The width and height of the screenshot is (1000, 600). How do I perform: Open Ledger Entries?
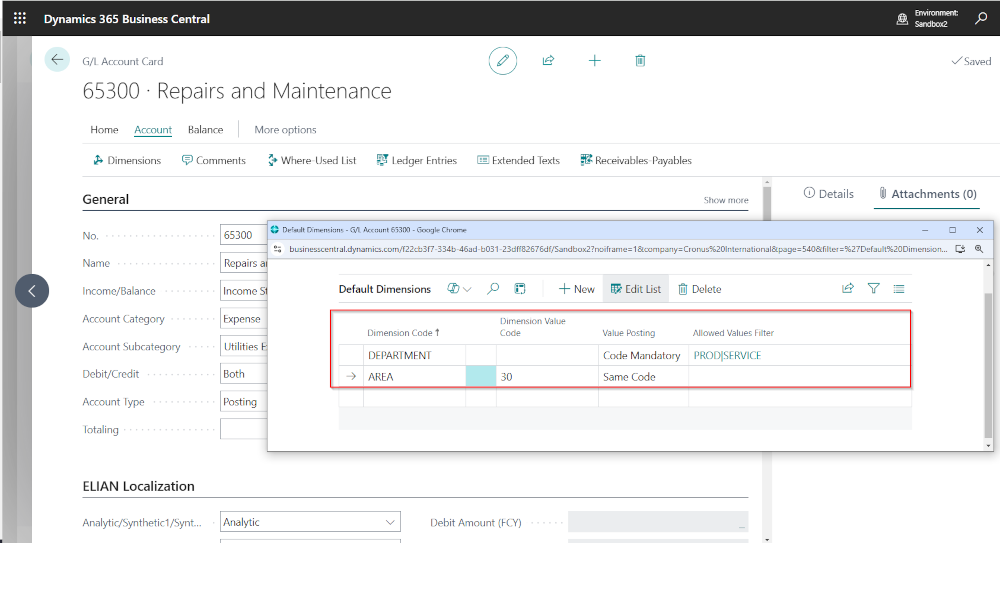pos(416,160)
